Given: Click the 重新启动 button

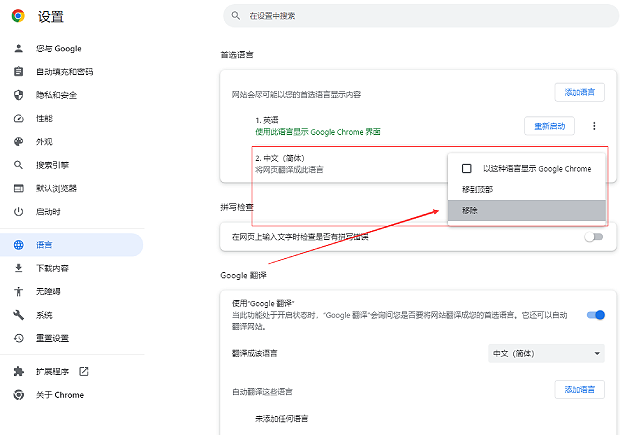Looking at the screenshot, I should point(549,126).
